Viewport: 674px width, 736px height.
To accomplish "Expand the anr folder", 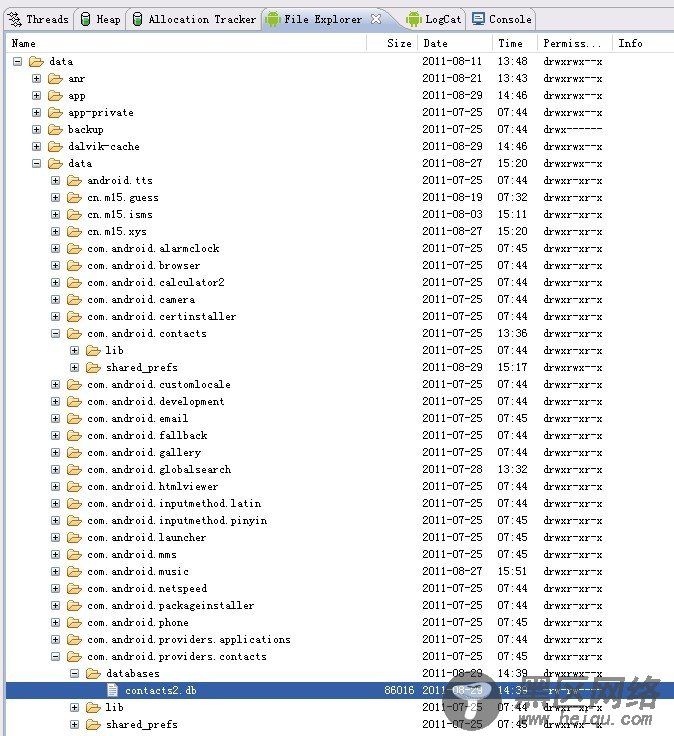I will pyautogui.click(x=37, y=78).
